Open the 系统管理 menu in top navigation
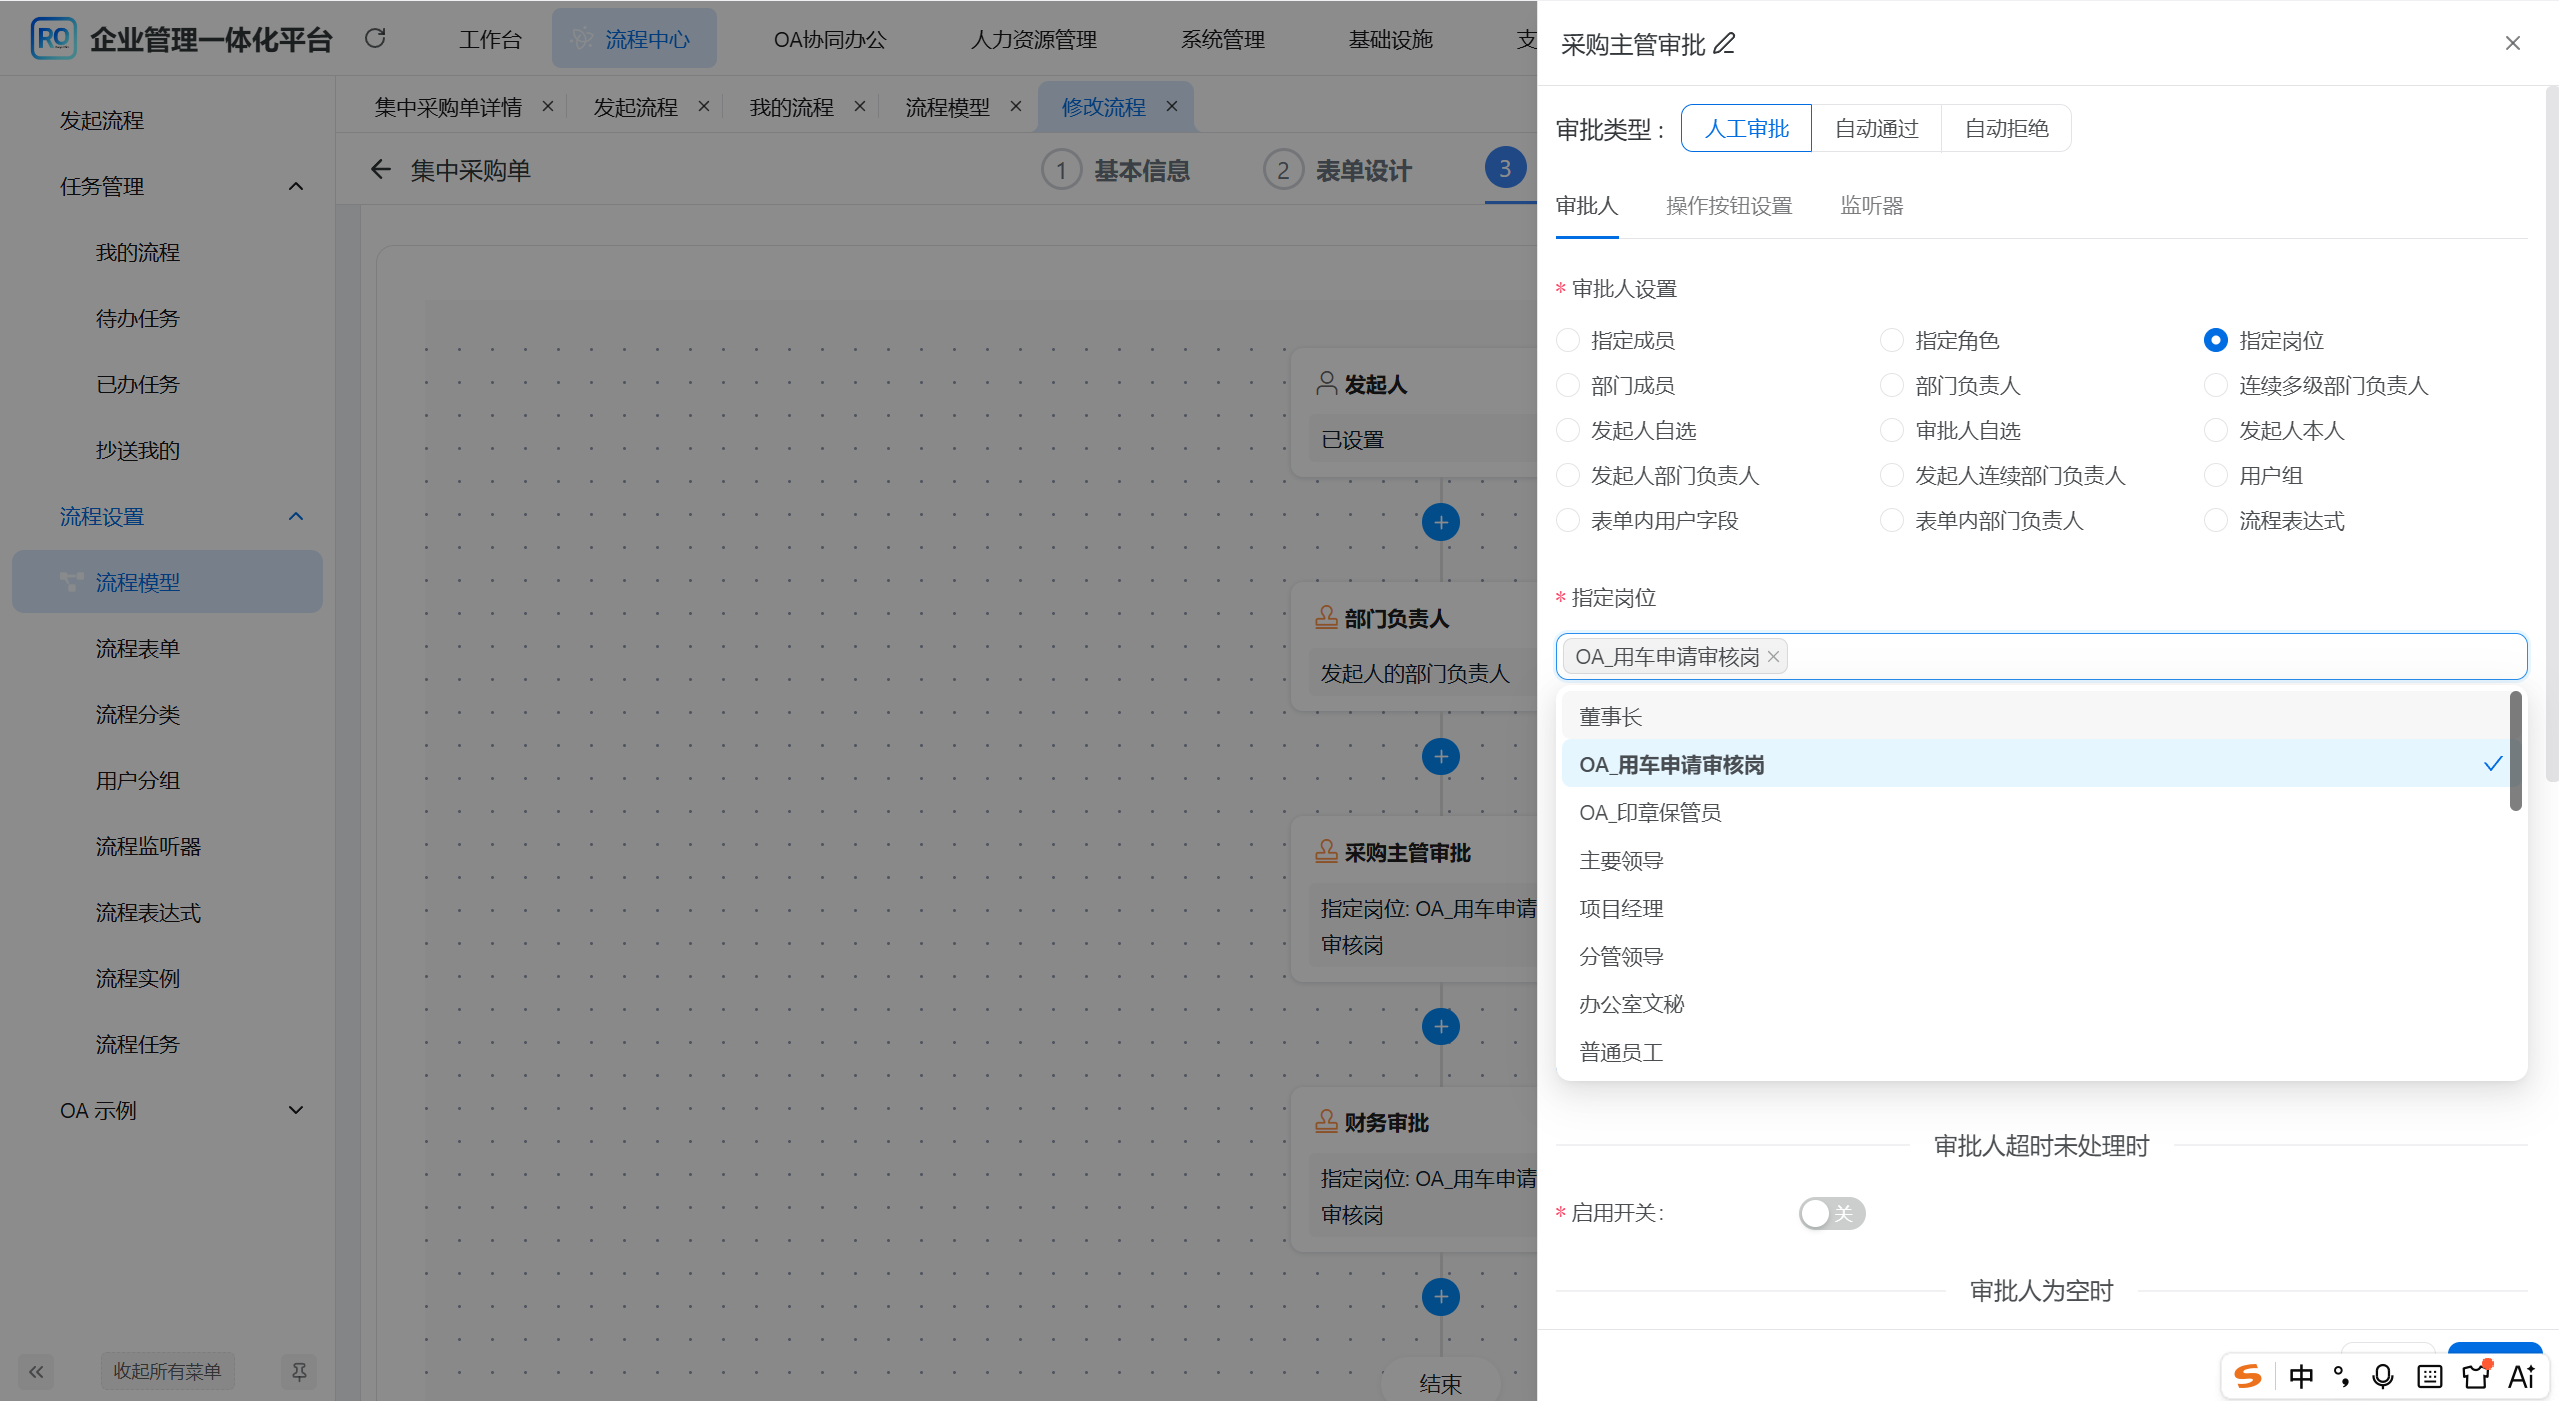The width and height of the screenshot is (2559, 1401). click(1221, 39)
